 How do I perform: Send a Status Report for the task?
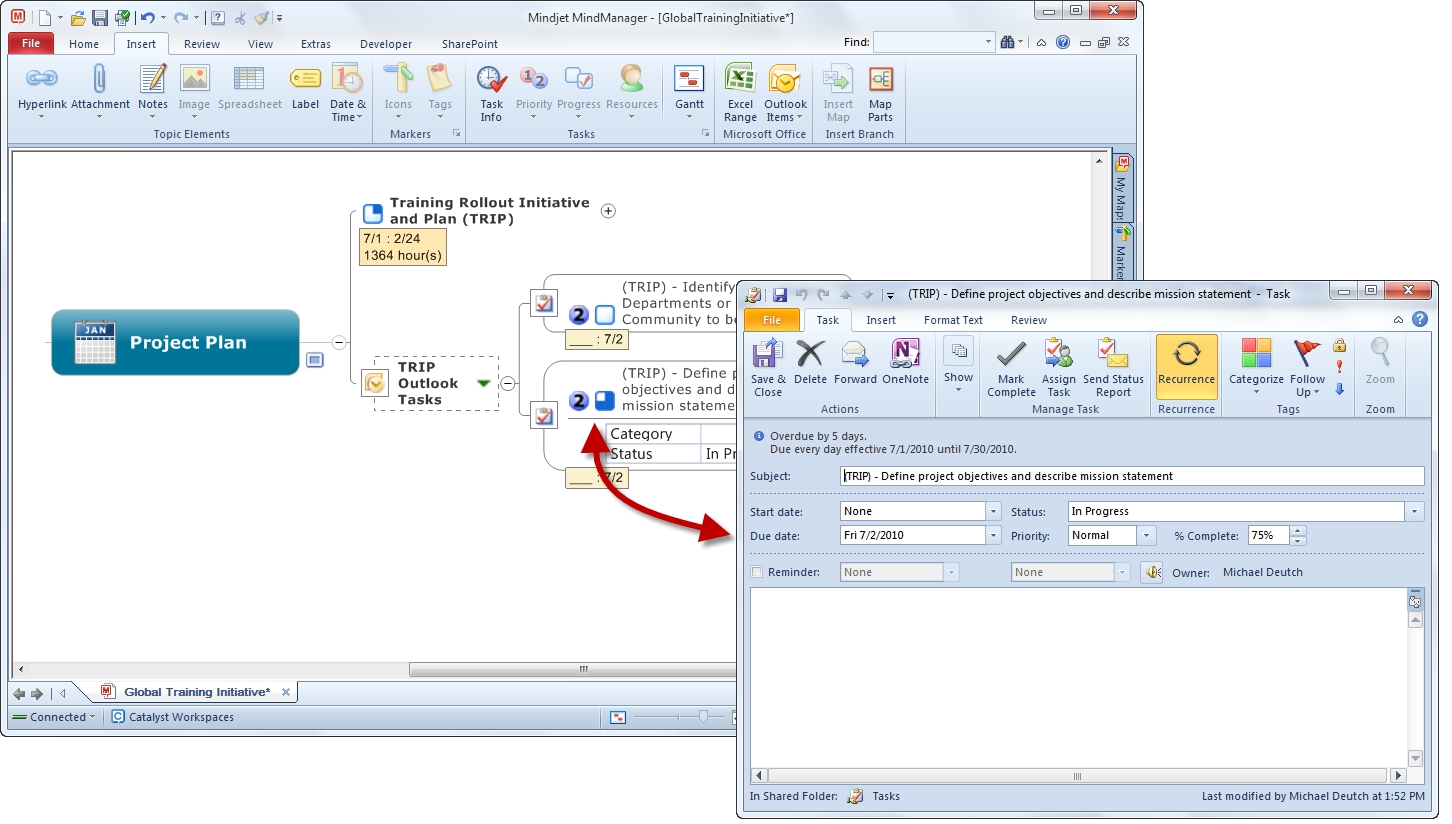pos(1113,366)
